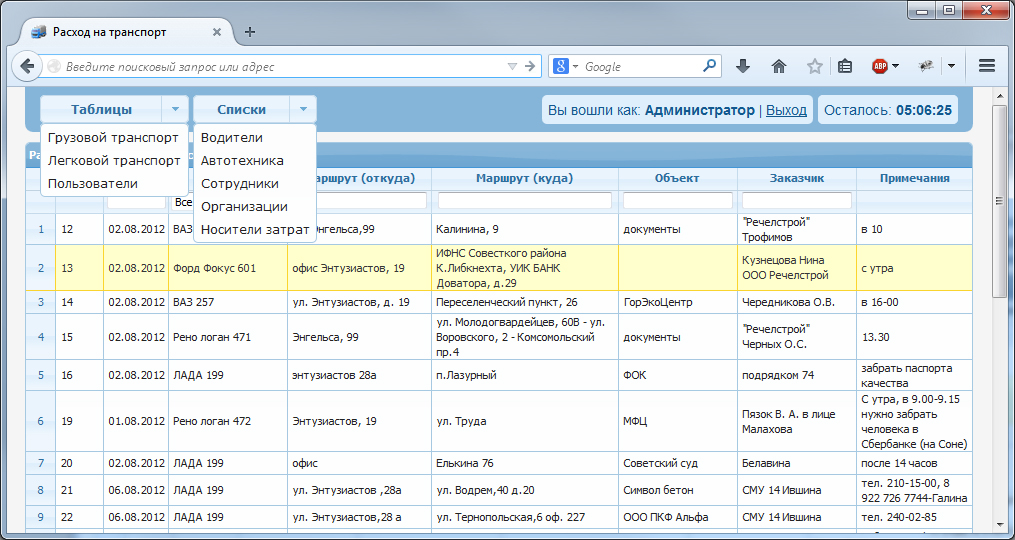Select the 13.30 note cell
1015x540 pixels.
click(x=914, y=337)
